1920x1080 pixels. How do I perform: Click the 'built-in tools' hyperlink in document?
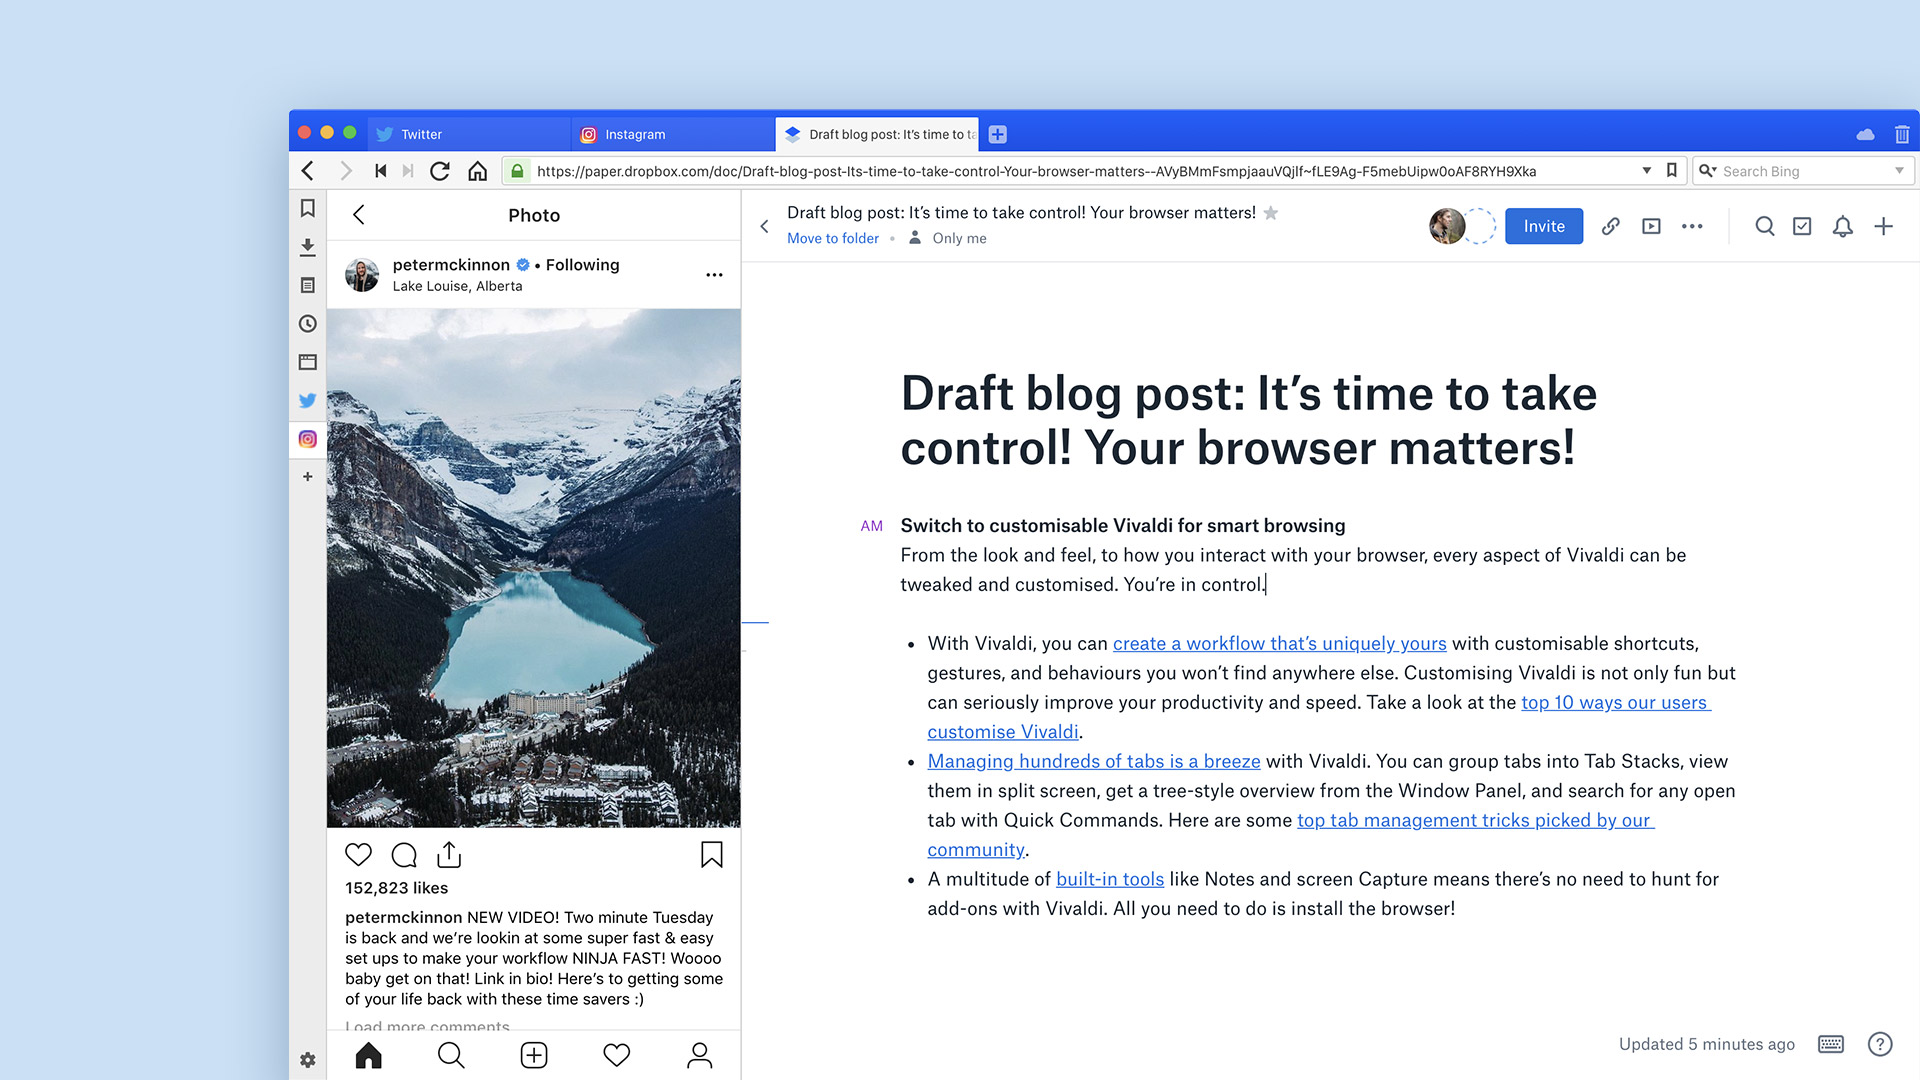(x=1109, y=878)
